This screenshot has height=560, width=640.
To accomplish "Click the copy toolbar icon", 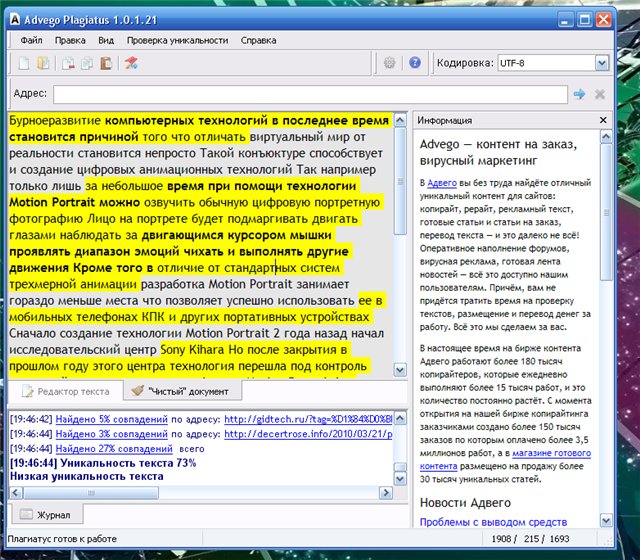I will (x=87, y=64).
